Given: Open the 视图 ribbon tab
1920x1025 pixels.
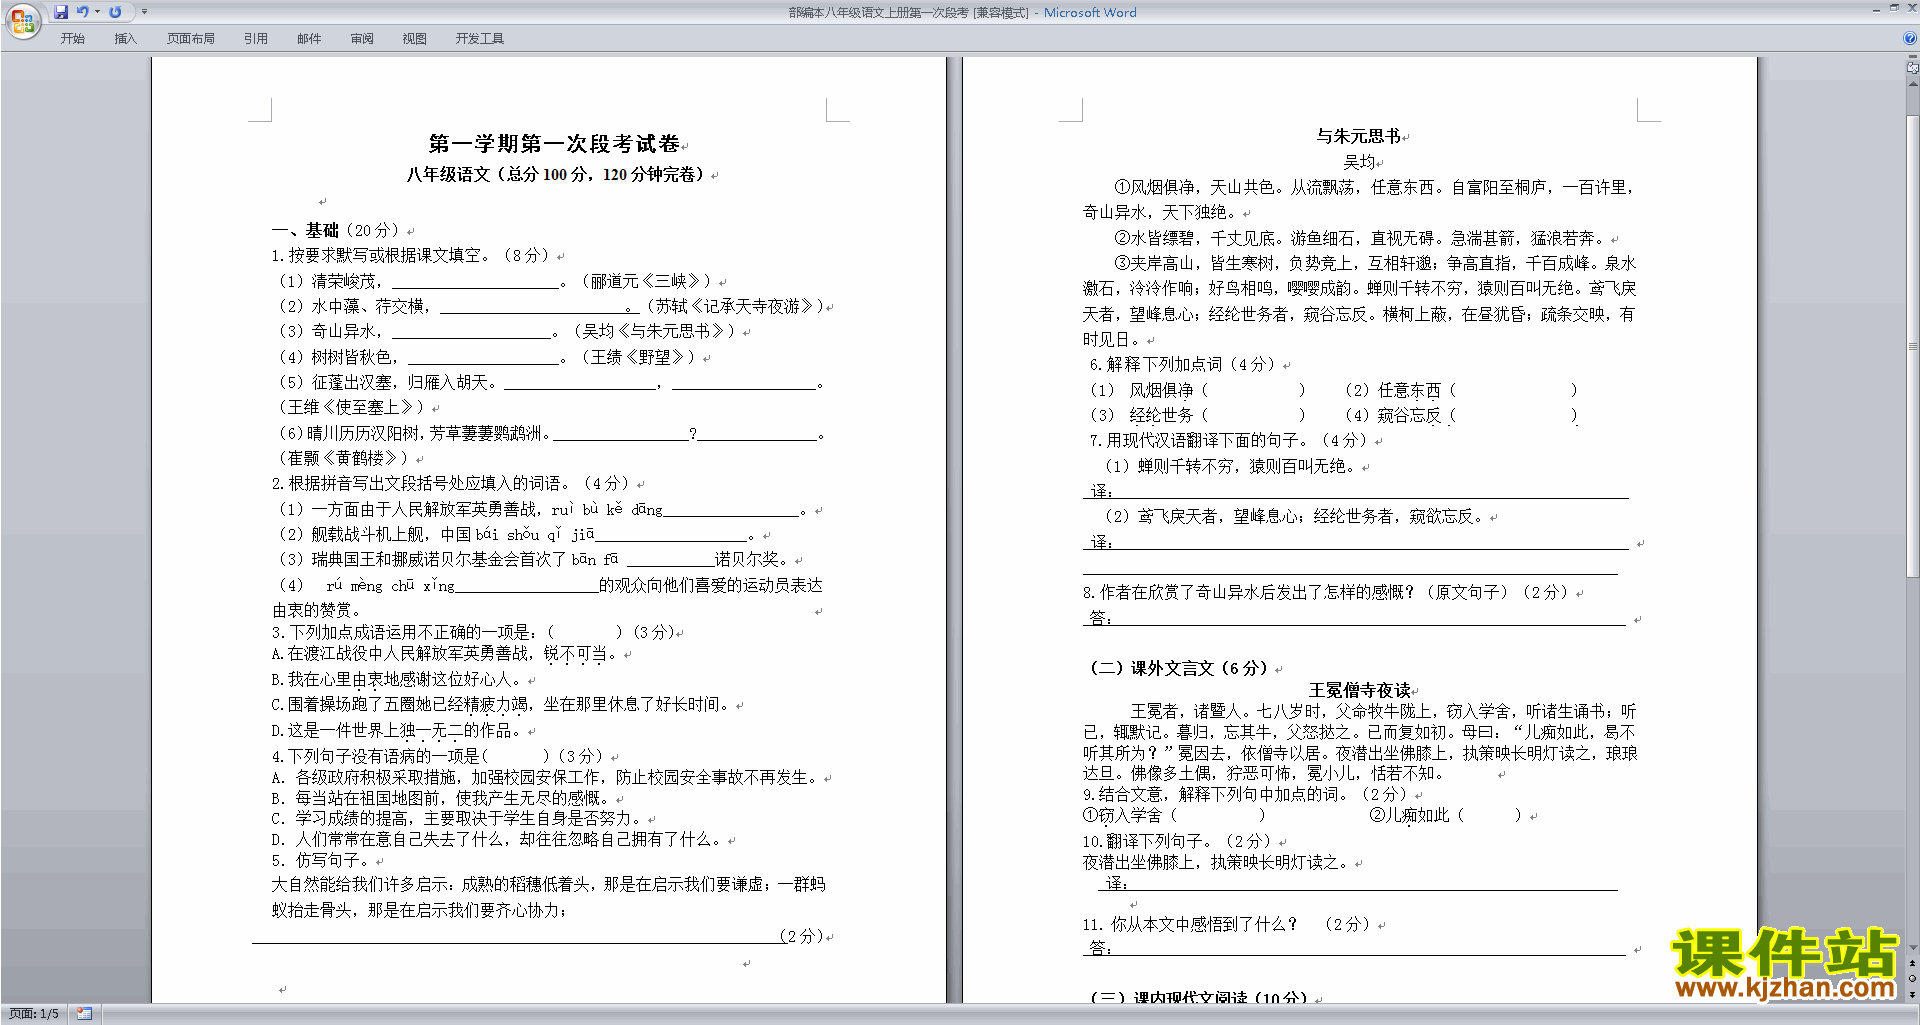Looking at the screenshot, I should (x=415, y=38).
